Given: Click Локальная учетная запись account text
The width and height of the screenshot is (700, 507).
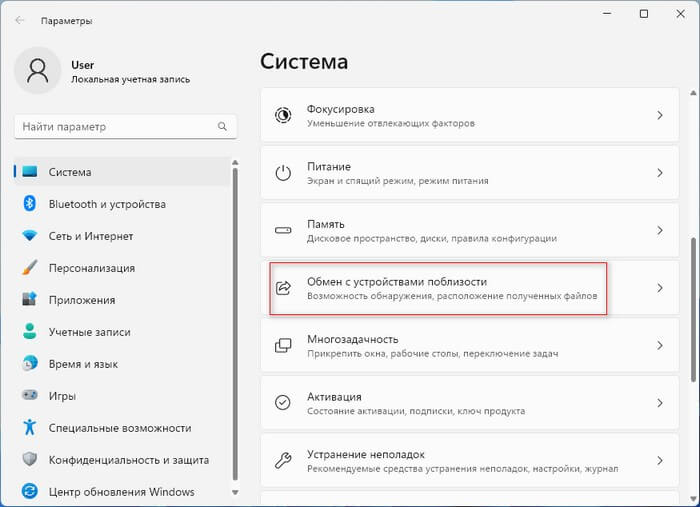Looking at the screenshot, I should click(x=131, y=79).
